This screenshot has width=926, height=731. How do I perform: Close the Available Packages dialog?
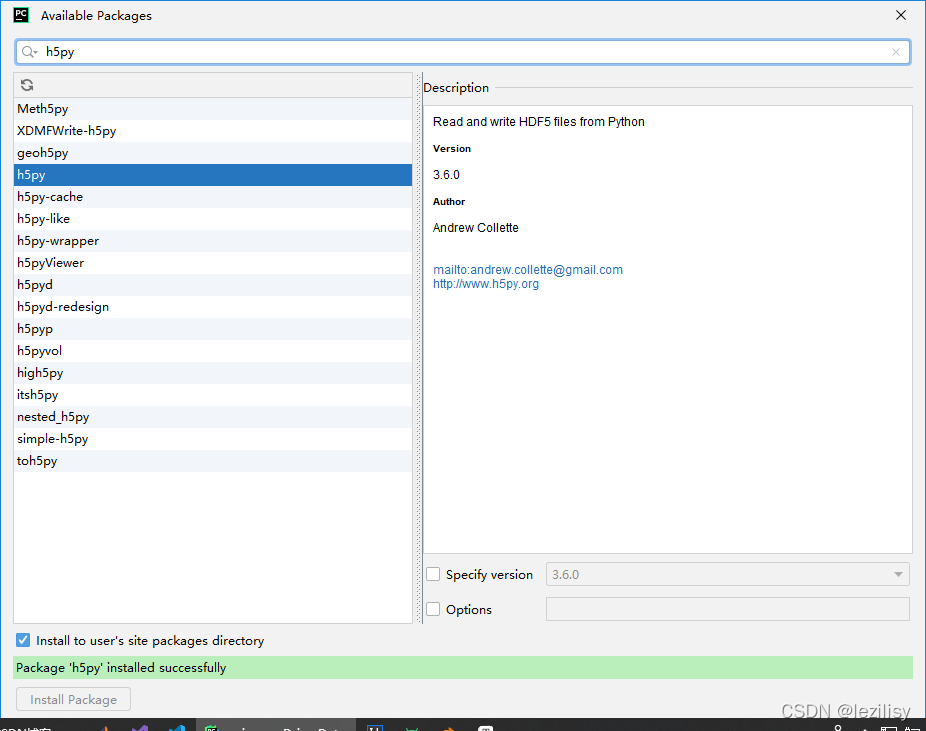click(901, 15)
